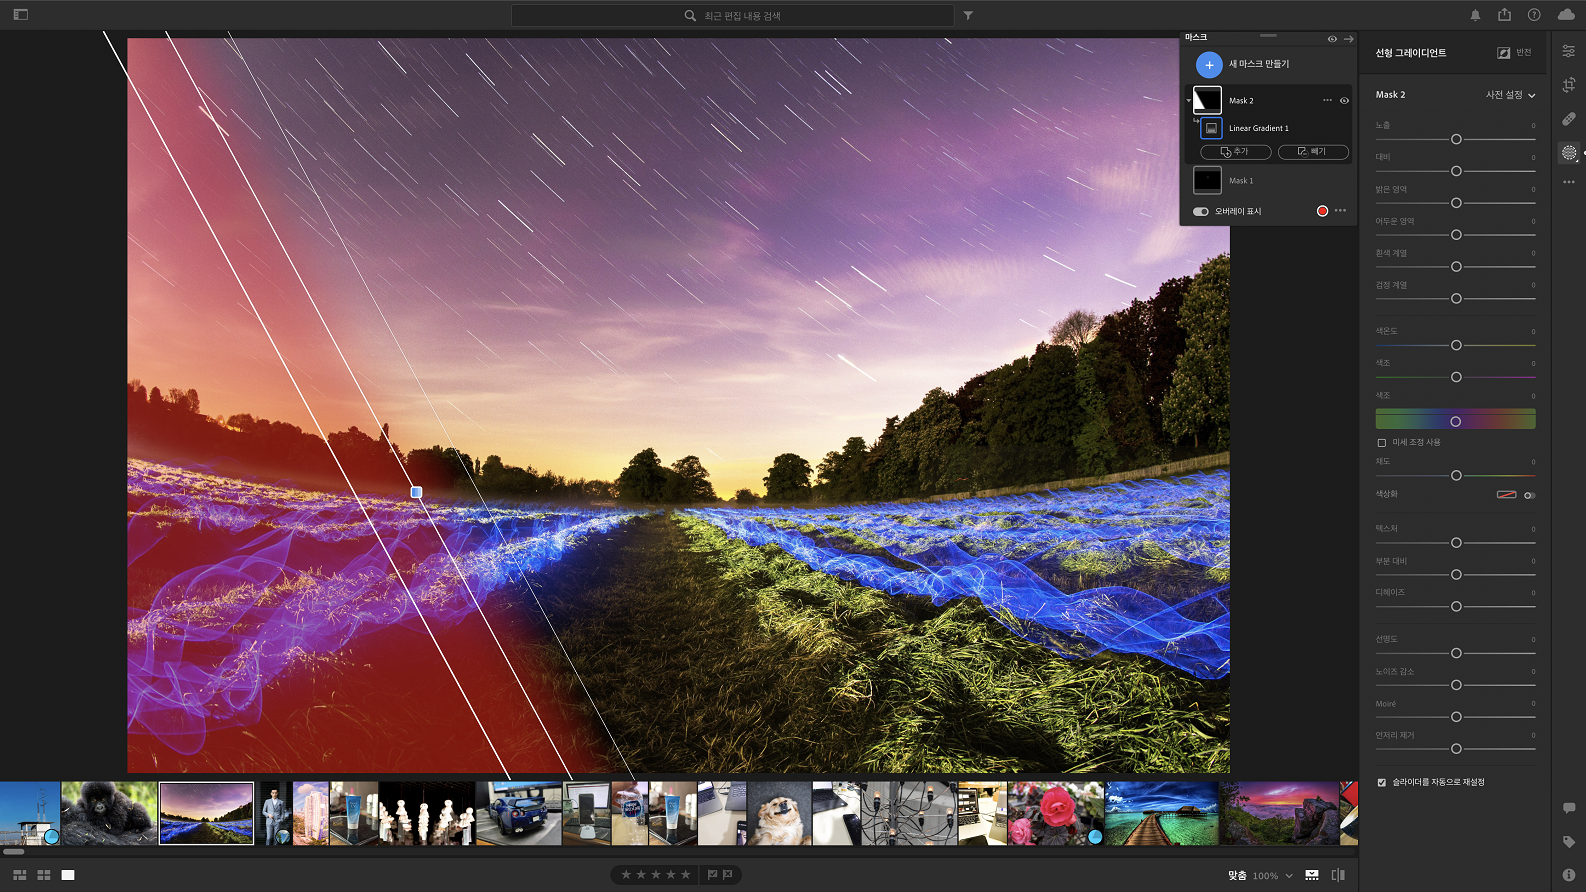Open the help question mark
Viewport: 1586px width, 892px height.
[x=1534, y=15]
